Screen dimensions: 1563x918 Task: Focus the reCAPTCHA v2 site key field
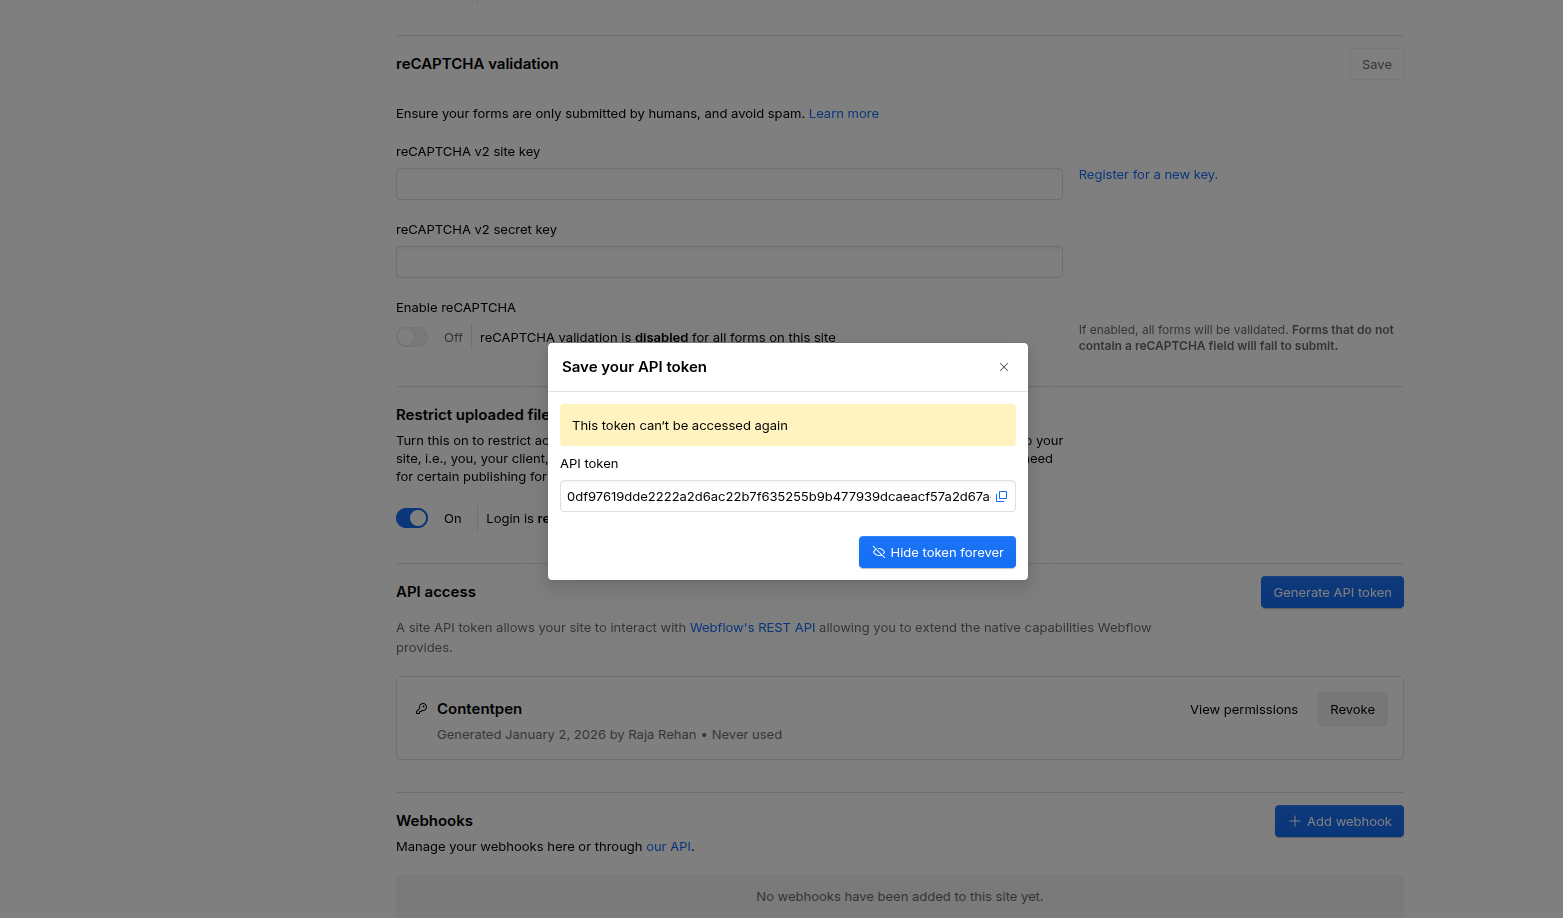click(729, 184)
